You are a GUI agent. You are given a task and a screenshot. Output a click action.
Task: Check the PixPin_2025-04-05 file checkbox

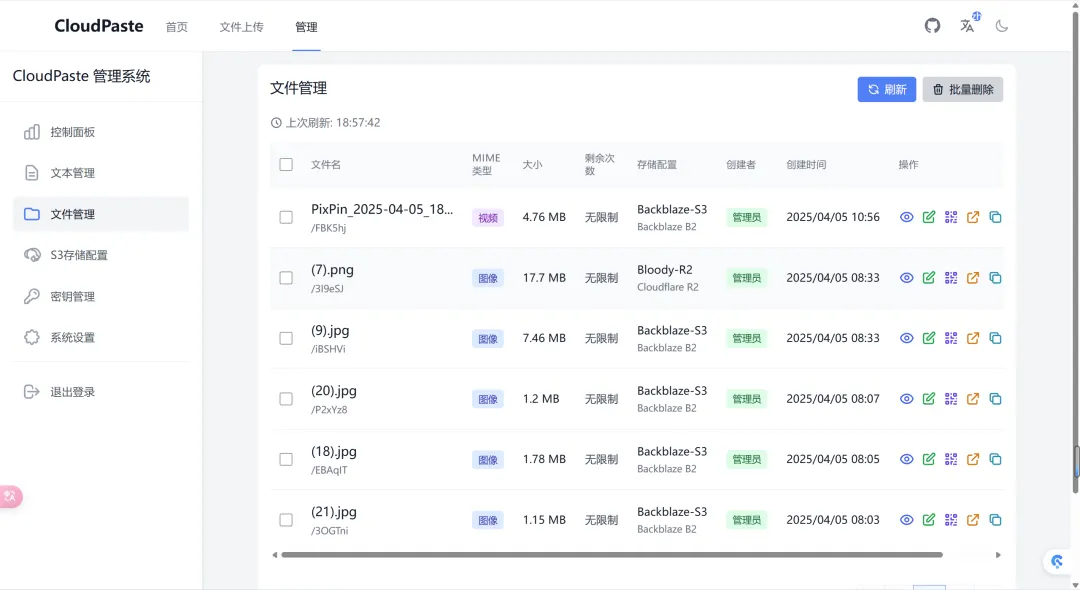[286, 218]
